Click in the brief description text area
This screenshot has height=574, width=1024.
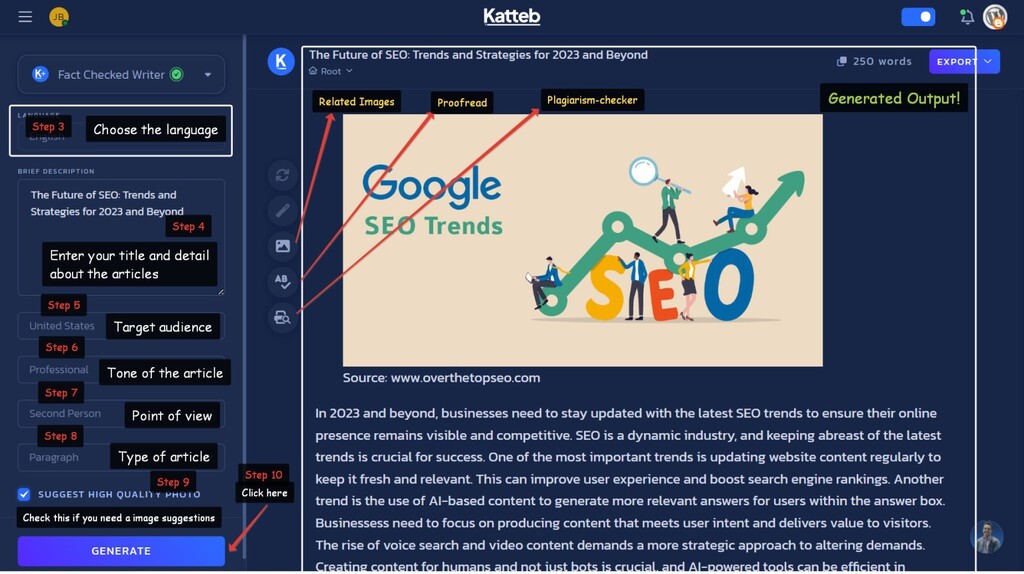pos(121,237)
